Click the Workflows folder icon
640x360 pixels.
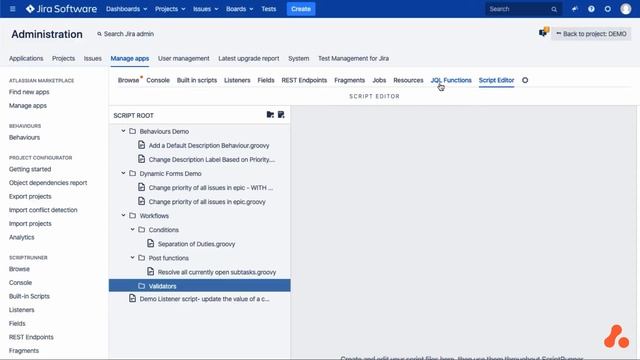[132, 216]
